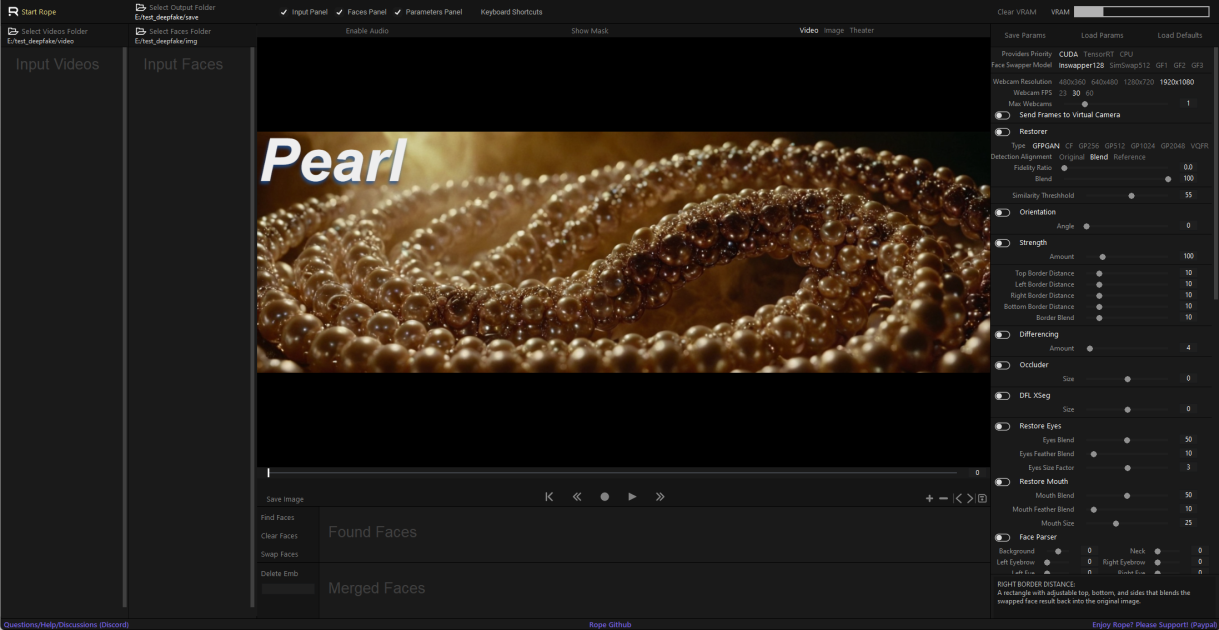Click the round record button
This screenshot has height=630, width=1219.
(605, 497)
